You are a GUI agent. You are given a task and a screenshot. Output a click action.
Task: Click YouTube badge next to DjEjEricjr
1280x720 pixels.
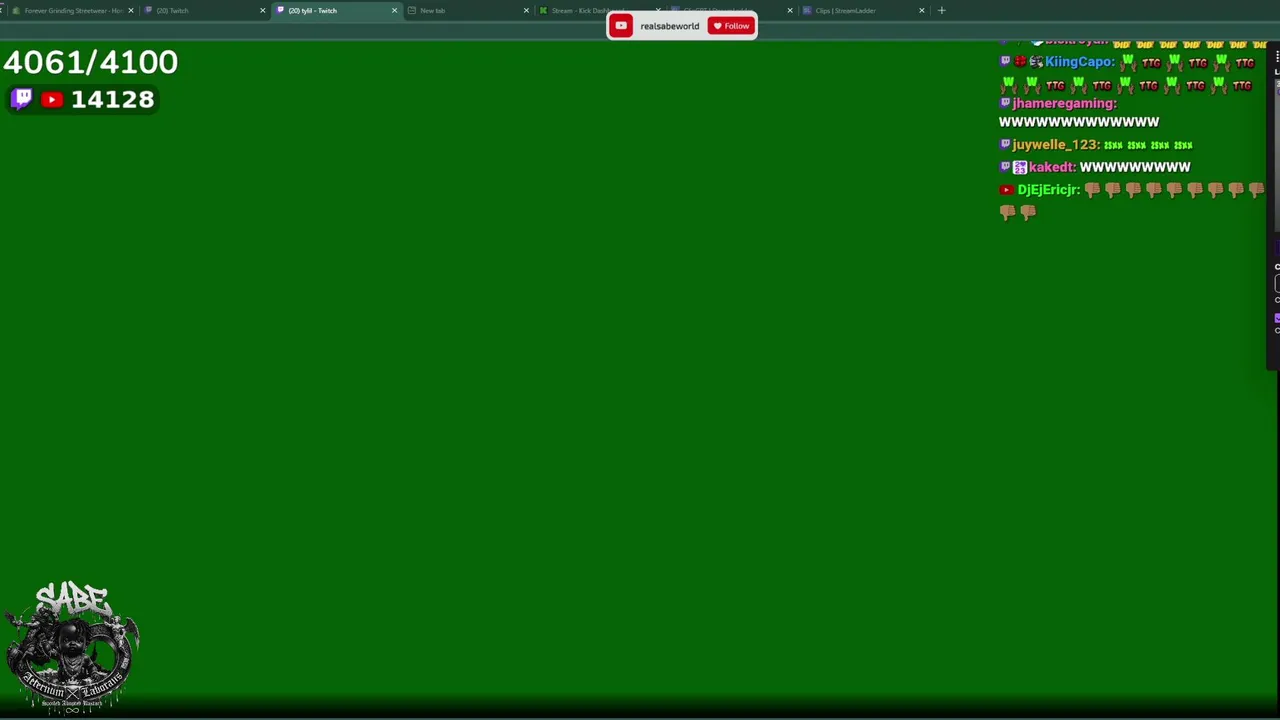pyautogui.click(x=1006, y=190)
